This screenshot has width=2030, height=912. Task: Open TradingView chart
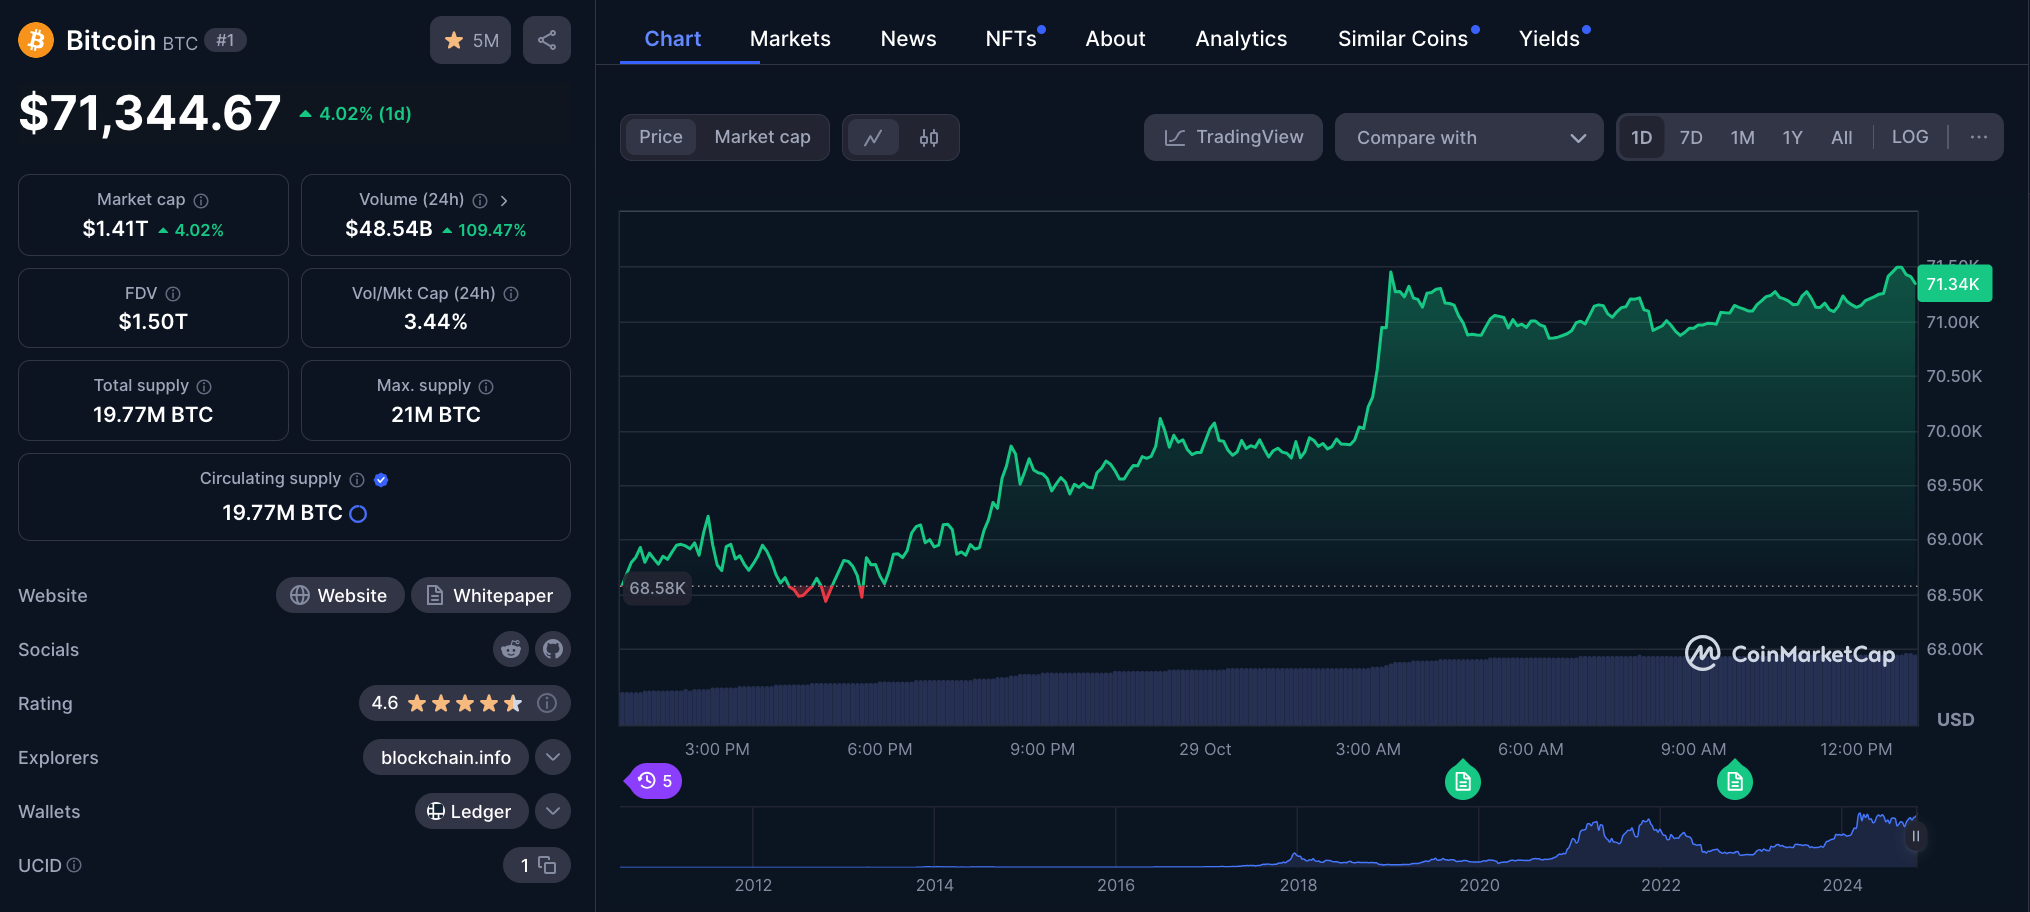[1233, 137]
